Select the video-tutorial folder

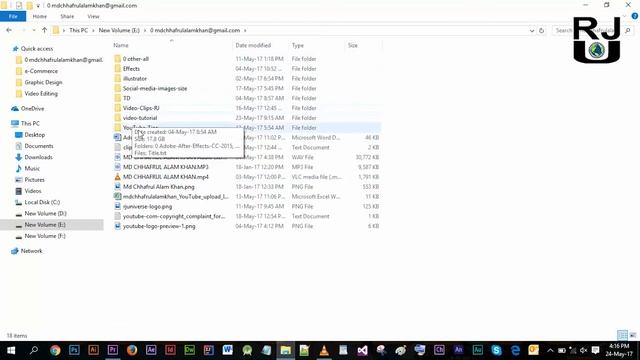click(140, 118)
